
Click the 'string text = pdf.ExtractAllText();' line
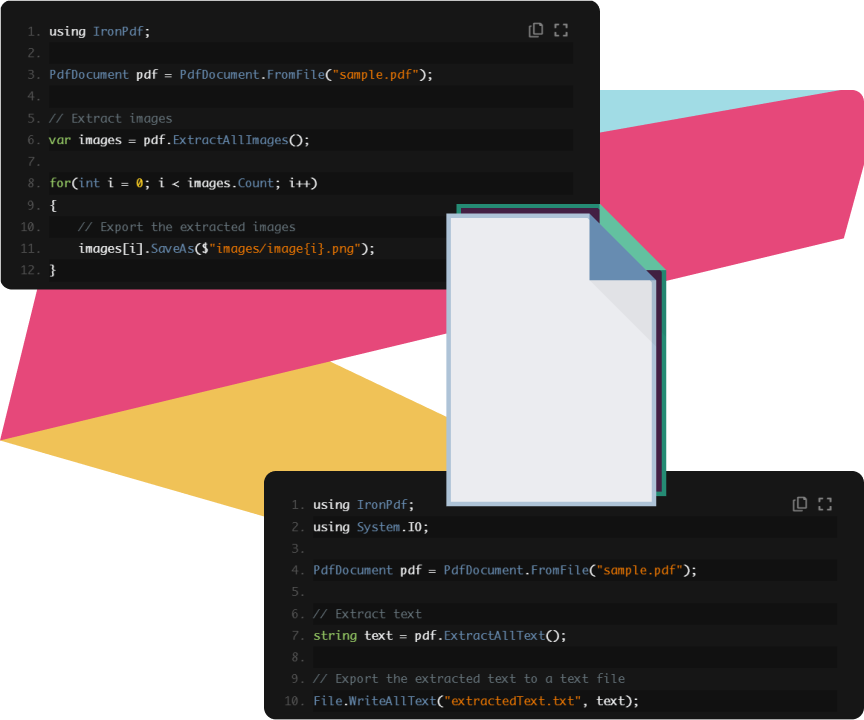tap(439, 635)
